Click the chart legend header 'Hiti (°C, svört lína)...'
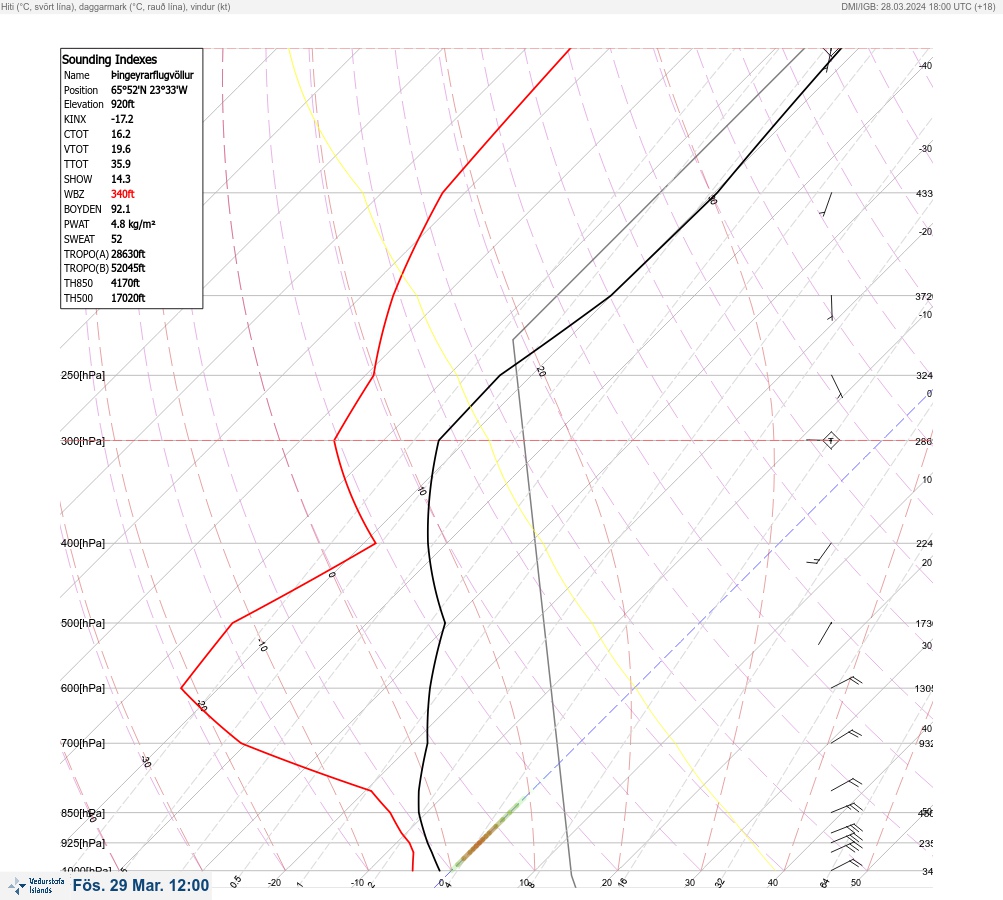This screenshot has height=900, width=1003. 116,7
